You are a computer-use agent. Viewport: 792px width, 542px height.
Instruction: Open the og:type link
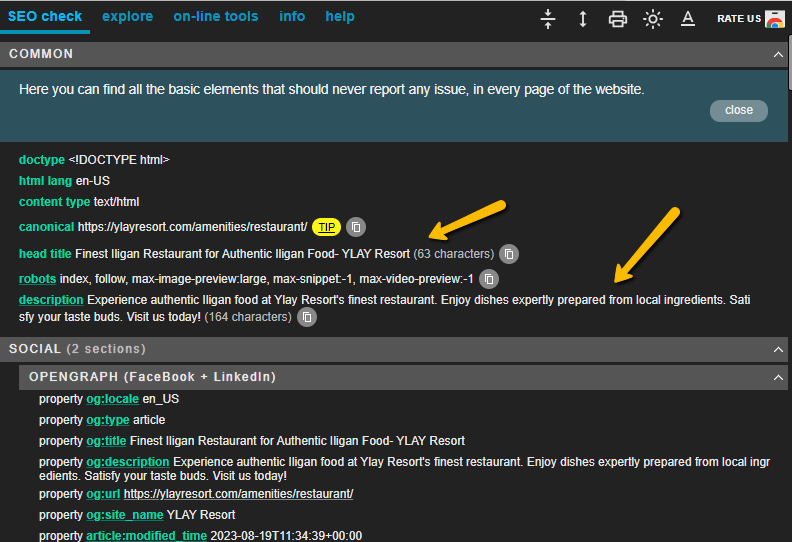pos(108,420)
